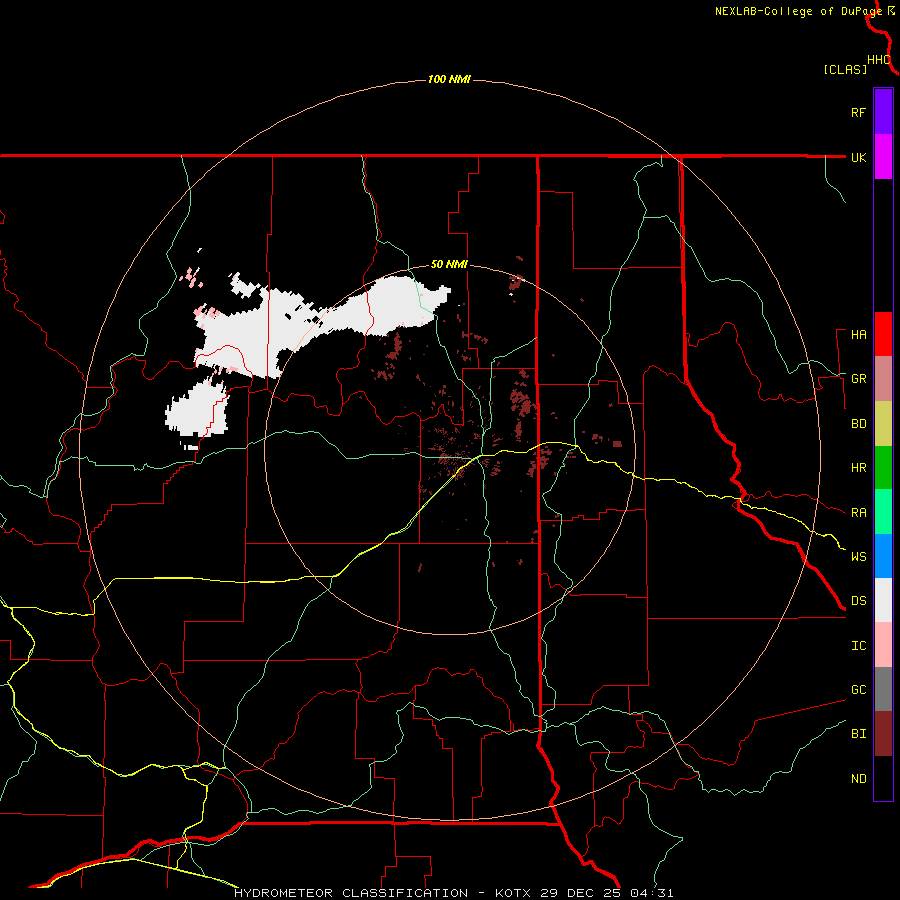Click the BD legend label
Screen dimensions: 900x900
coord(858,424)
